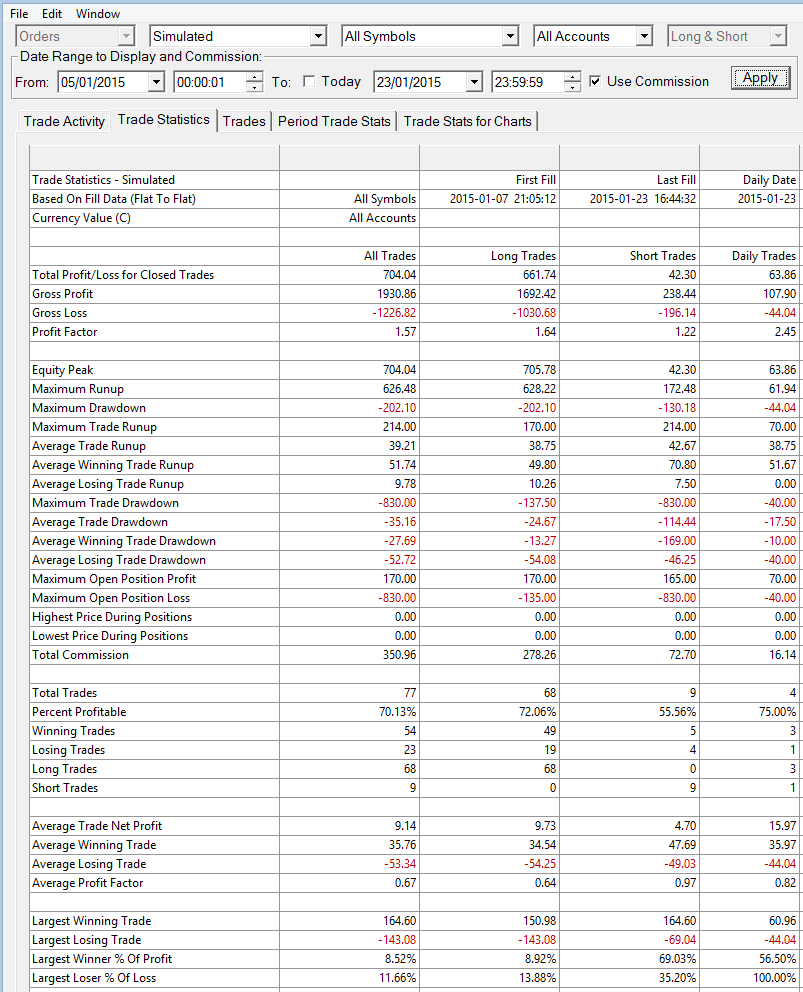Click the Total Trades value 77
803x992 pixels.
click(409, 692)
